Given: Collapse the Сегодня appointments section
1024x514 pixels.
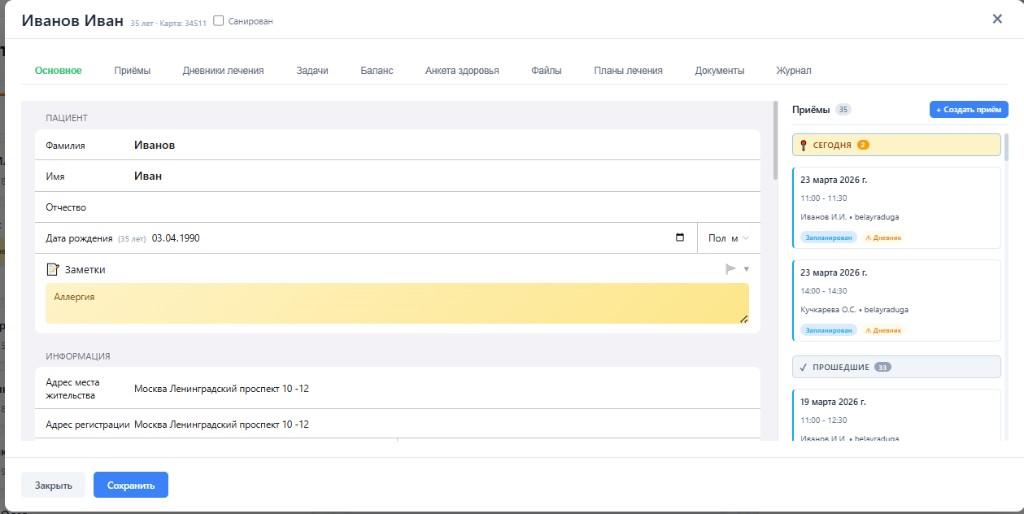Looking at the screenshot, I should tap(896, 145).
